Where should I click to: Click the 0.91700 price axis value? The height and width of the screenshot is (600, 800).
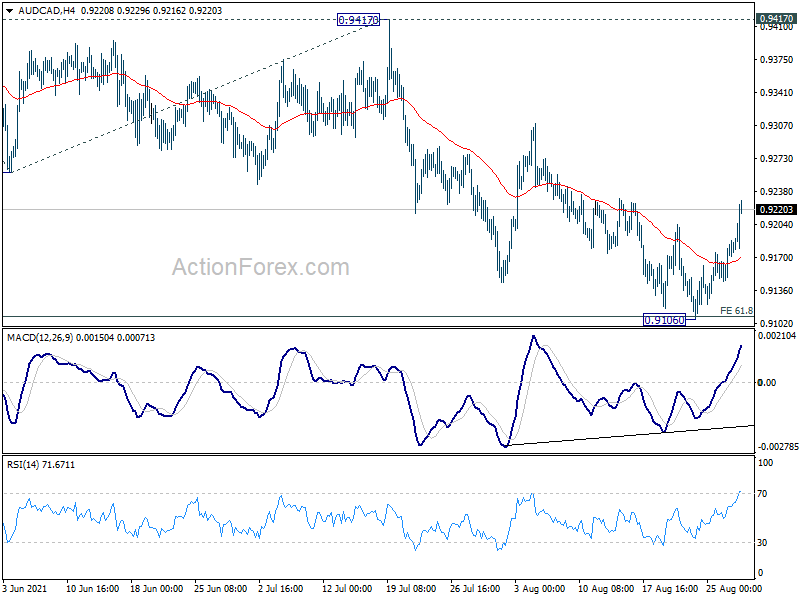point(777,258)
